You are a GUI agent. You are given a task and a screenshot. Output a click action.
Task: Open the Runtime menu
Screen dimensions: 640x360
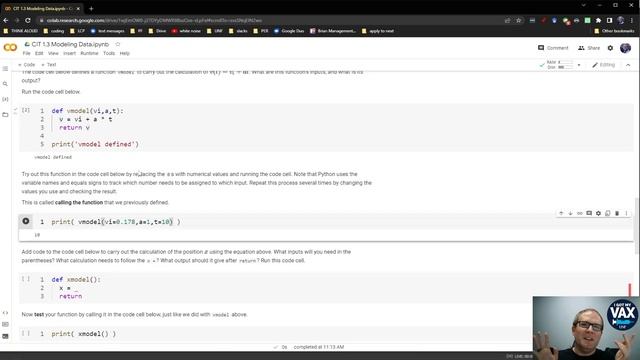89,53
